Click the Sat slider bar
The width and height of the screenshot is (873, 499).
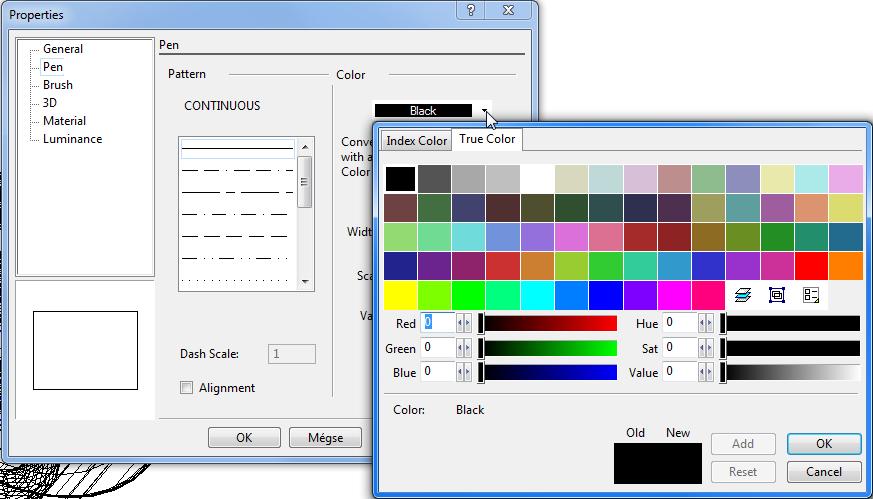(x=791, y=348)
